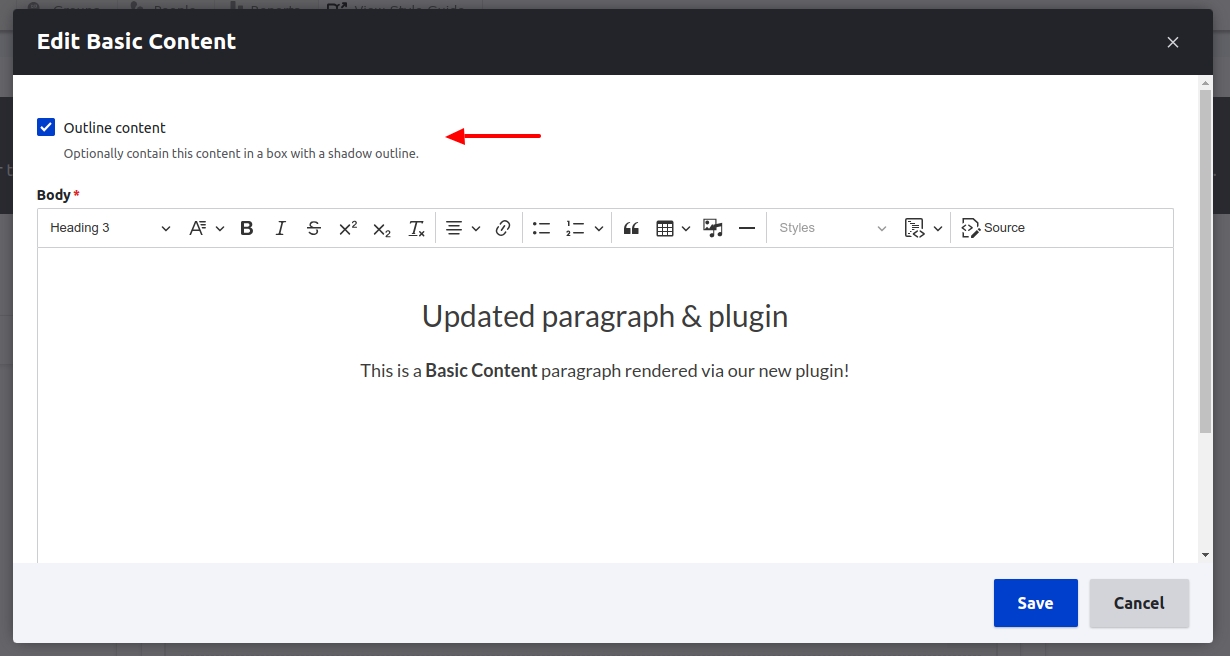Image resolution: width=1230 pixels, height=656 pixels.
Task: Remove formatting with the Tx icon
Action: coord(416,227)
